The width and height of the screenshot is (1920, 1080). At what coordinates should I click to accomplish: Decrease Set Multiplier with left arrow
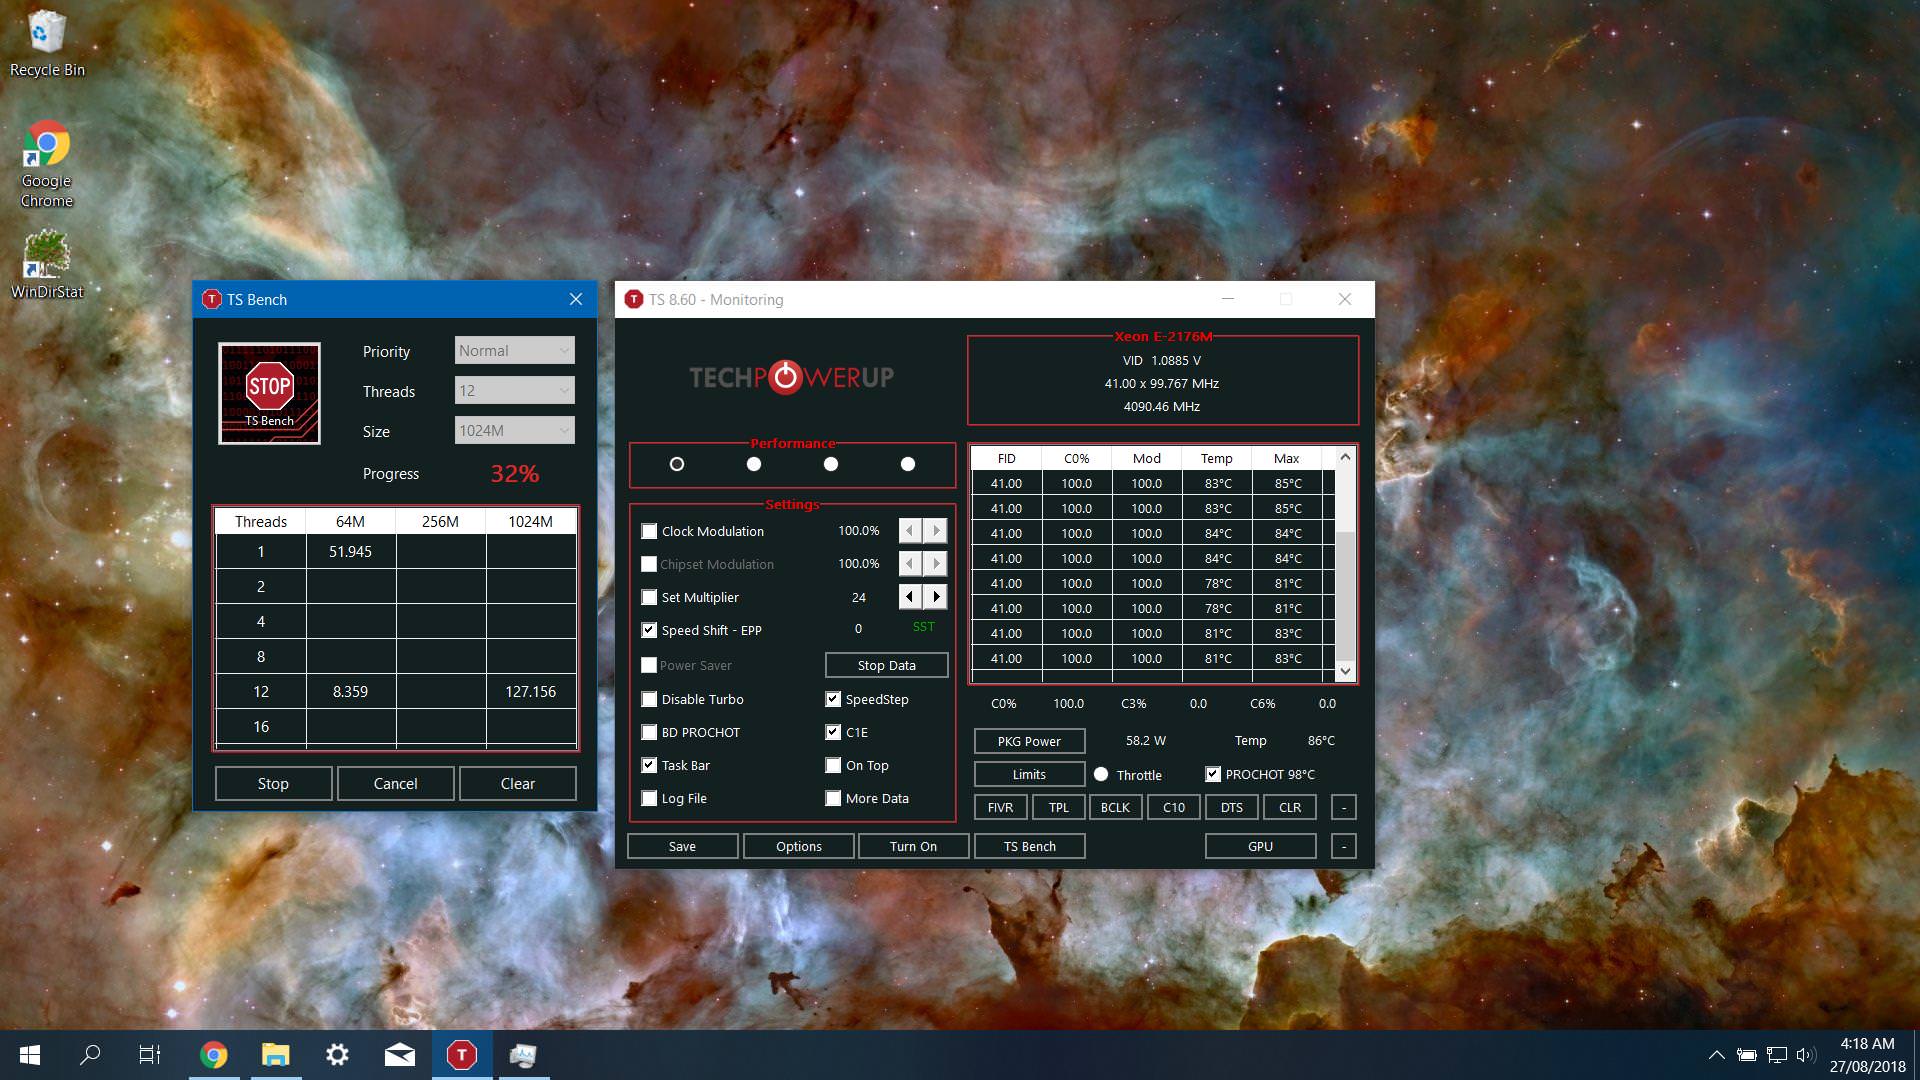[x=910, y=597]
